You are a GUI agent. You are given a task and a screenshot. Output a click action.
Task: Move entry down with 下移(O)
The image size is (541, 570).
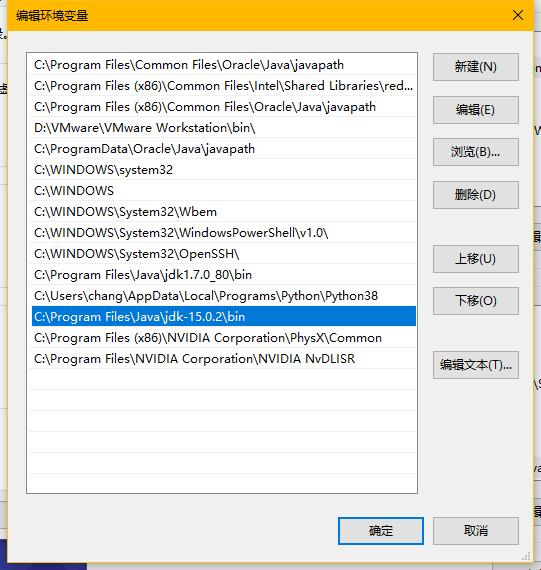pyautogui.click(x=476, y=301)
